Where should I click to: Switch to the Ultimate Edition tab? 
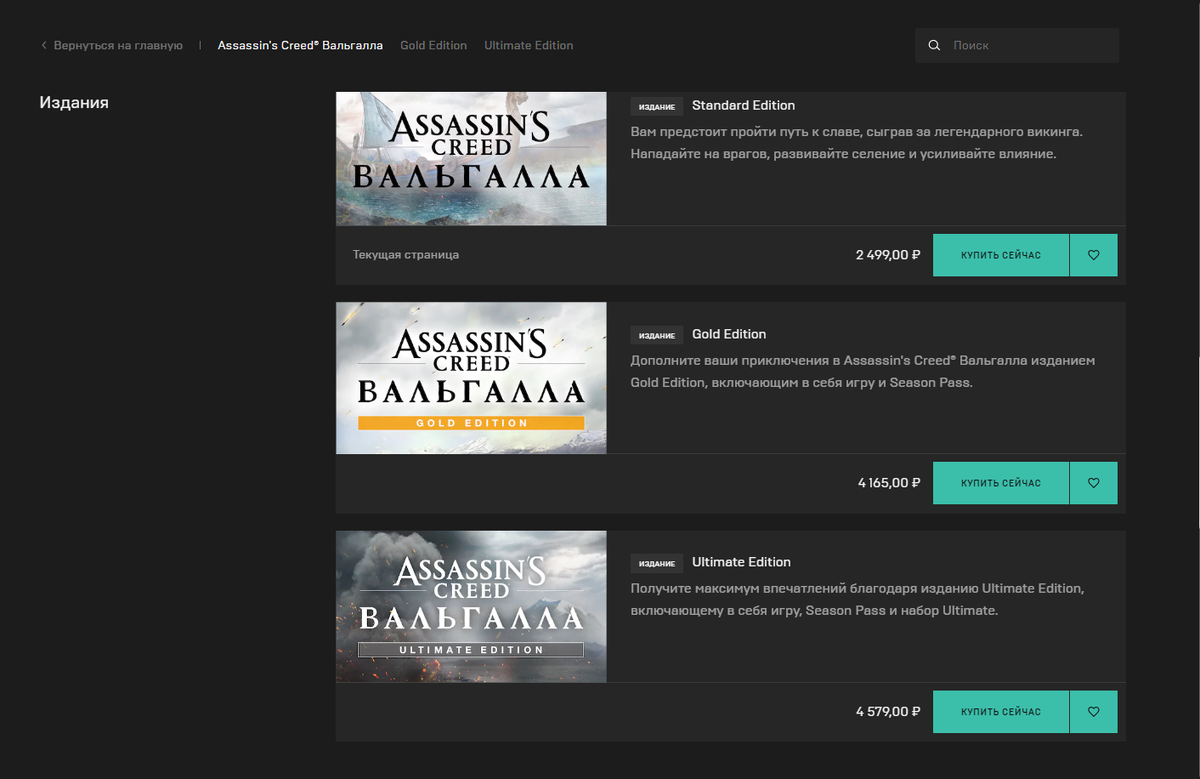click(x=529, y=45)
